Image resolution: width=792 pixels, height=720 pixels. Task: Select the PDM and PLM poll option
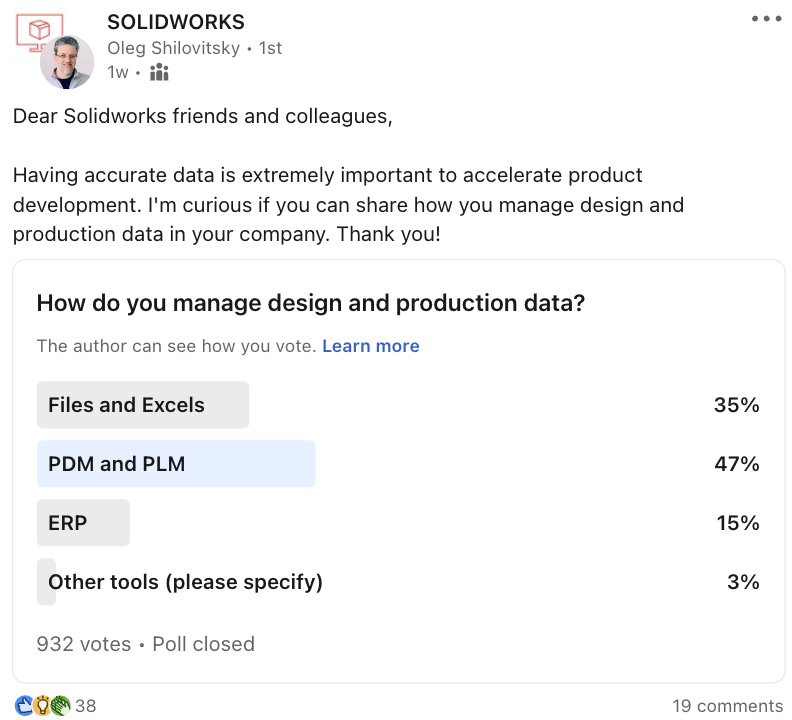(x=176, y=464)
